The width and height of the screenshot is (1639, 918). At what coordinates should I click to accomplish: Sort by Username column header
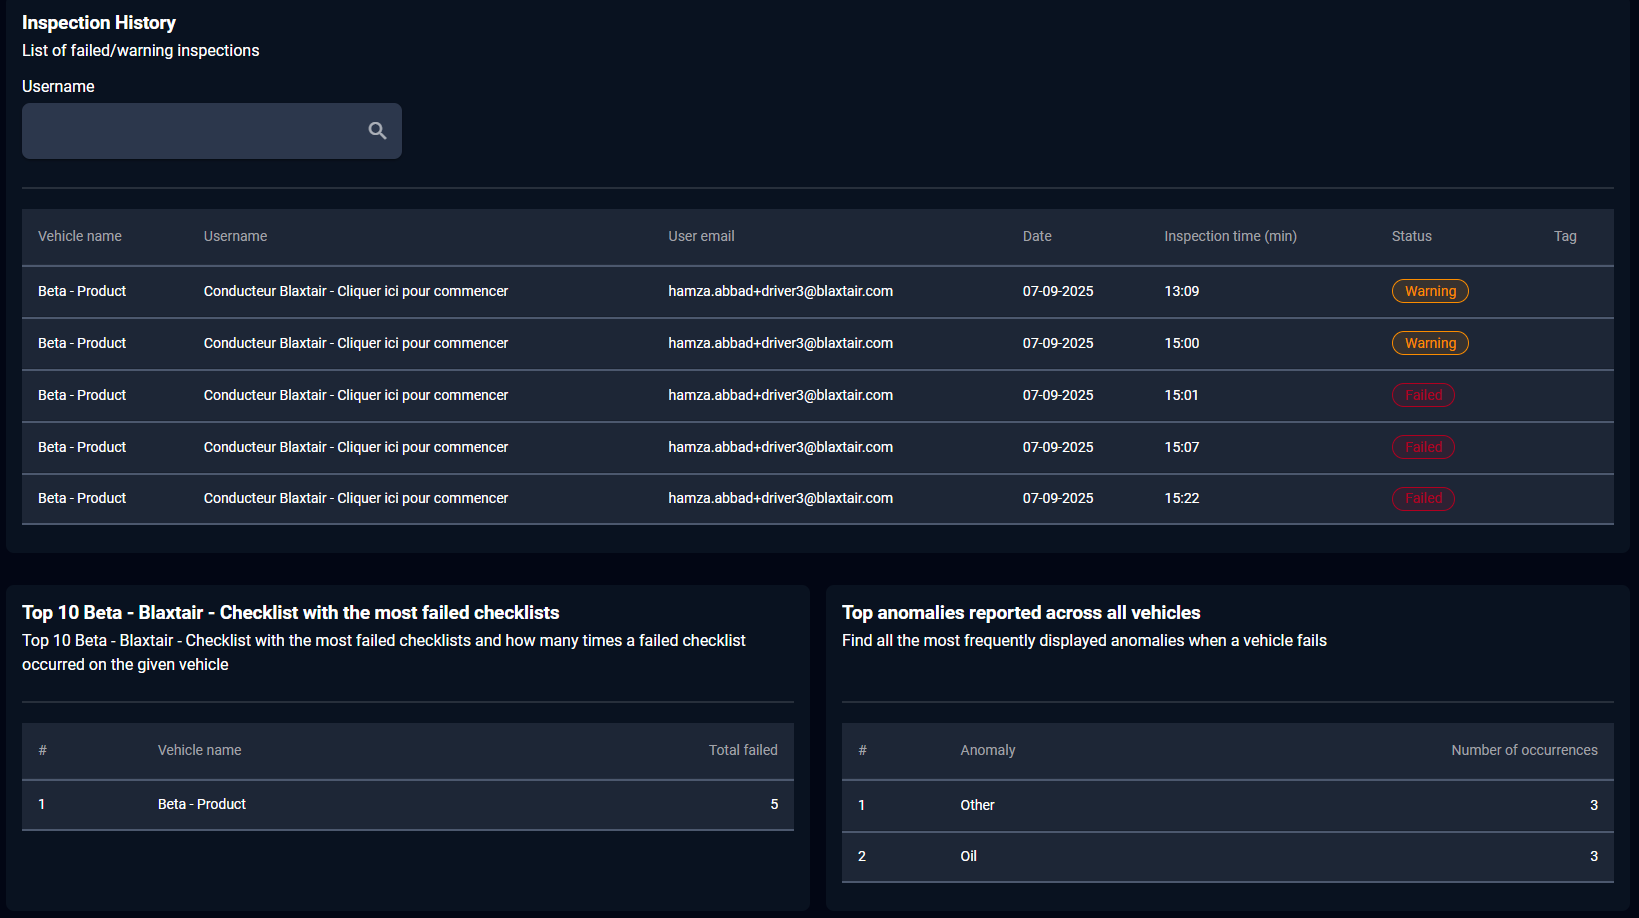[235, 237]
